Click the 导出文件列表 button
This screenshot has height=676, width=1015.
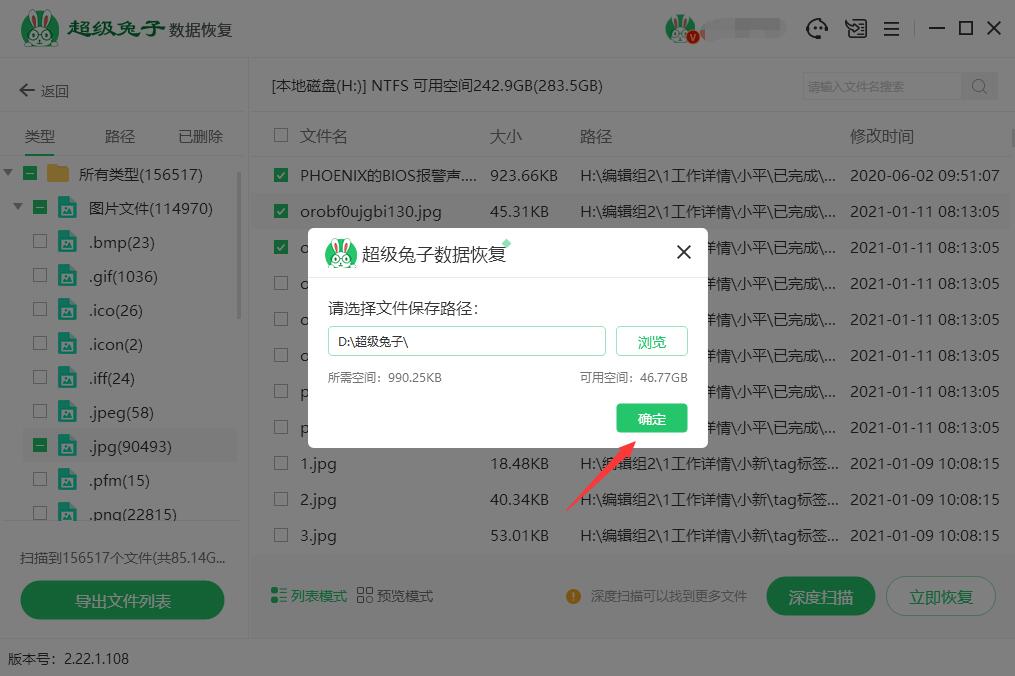pyautogui.click(x=122, y=600)
